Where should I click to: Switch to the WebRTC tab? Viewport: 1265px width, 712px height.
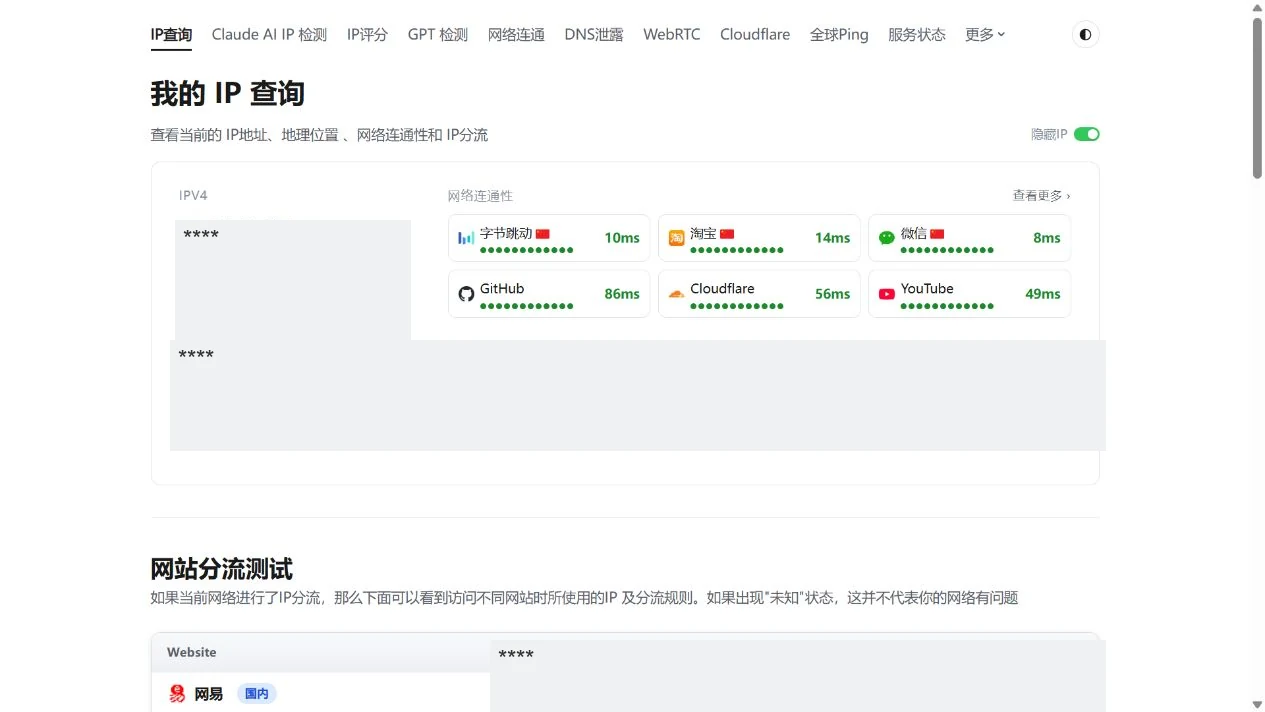tap(672, 34)
